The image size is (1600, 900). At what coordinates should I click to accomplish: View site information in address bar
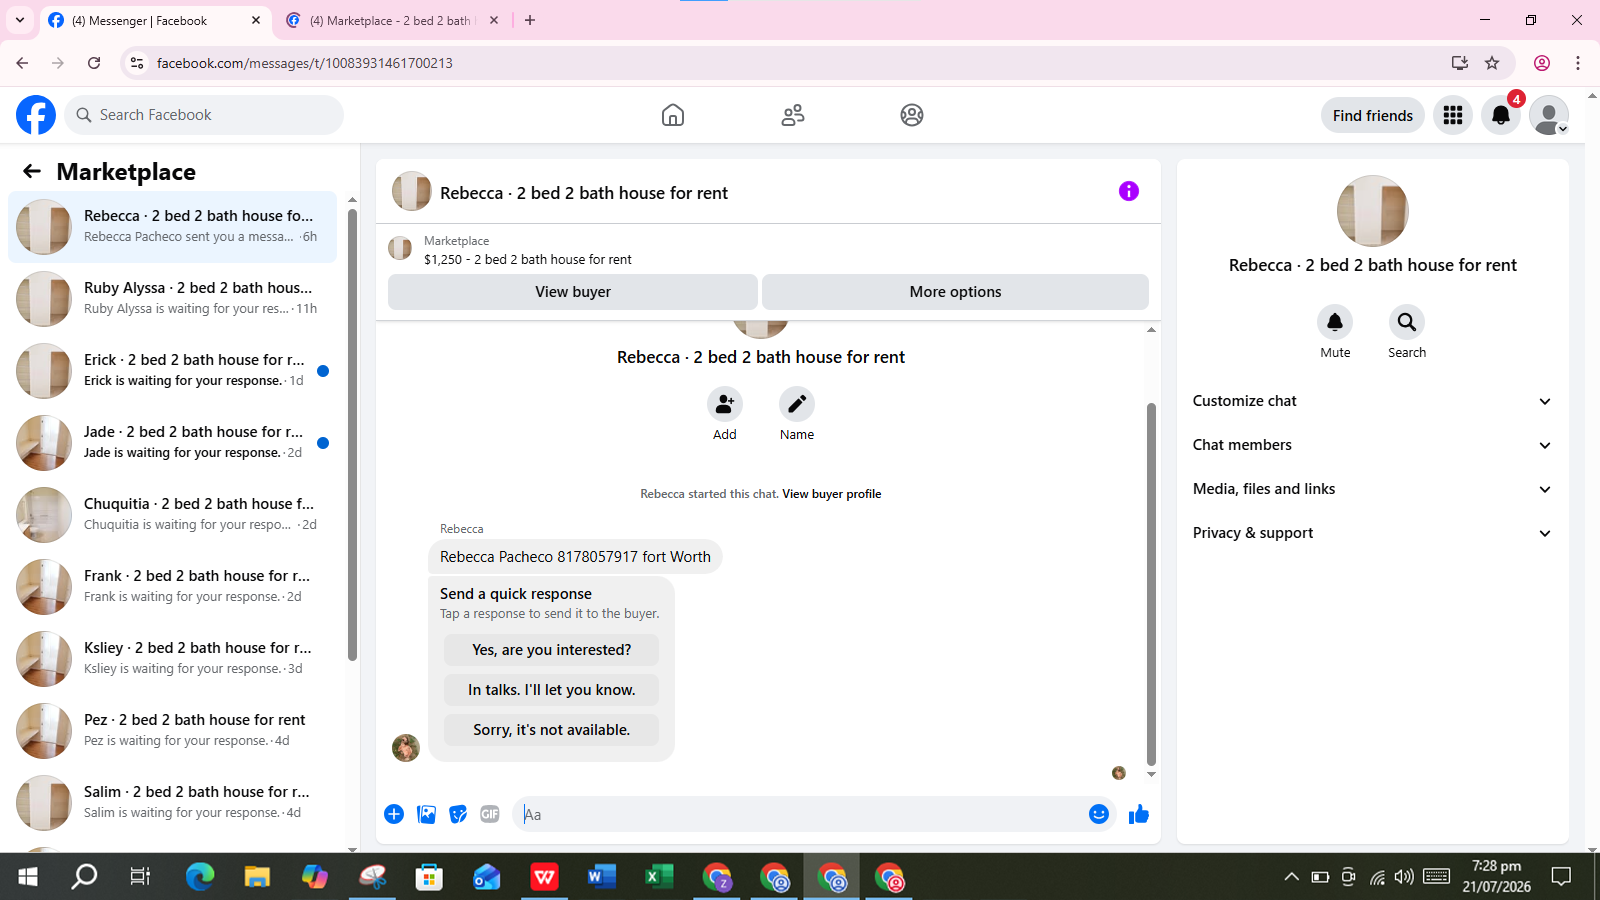tap(137, 63)
